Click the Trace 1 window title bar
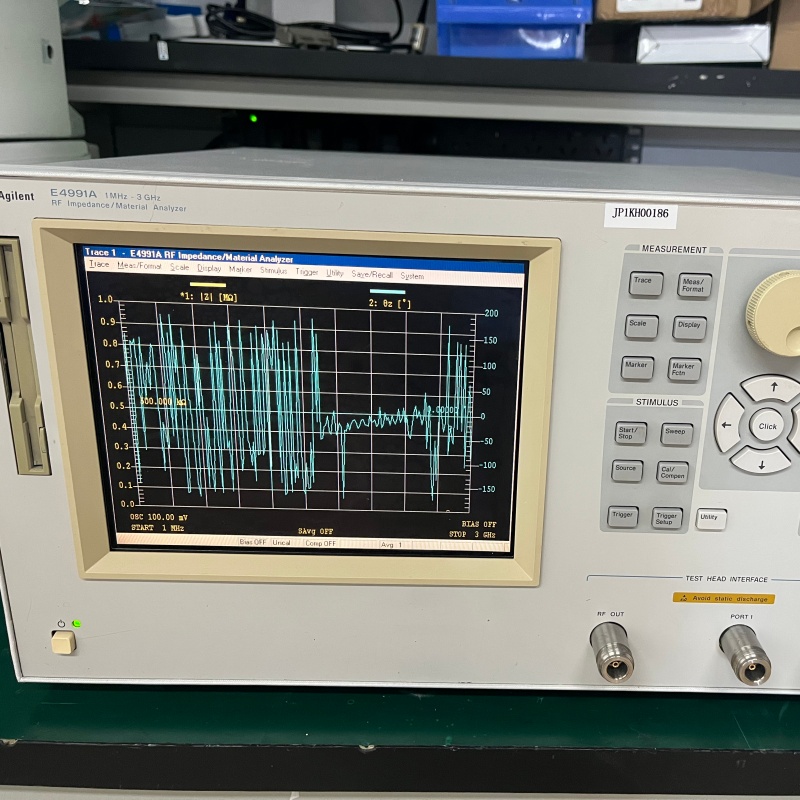 pos(304,257)
